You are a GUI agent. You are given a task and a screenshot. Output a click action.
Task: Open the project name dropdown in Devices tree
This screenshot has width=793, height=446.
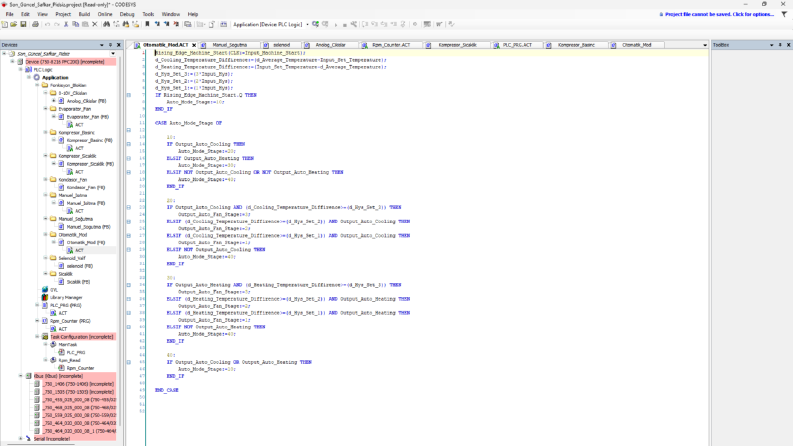113,54
